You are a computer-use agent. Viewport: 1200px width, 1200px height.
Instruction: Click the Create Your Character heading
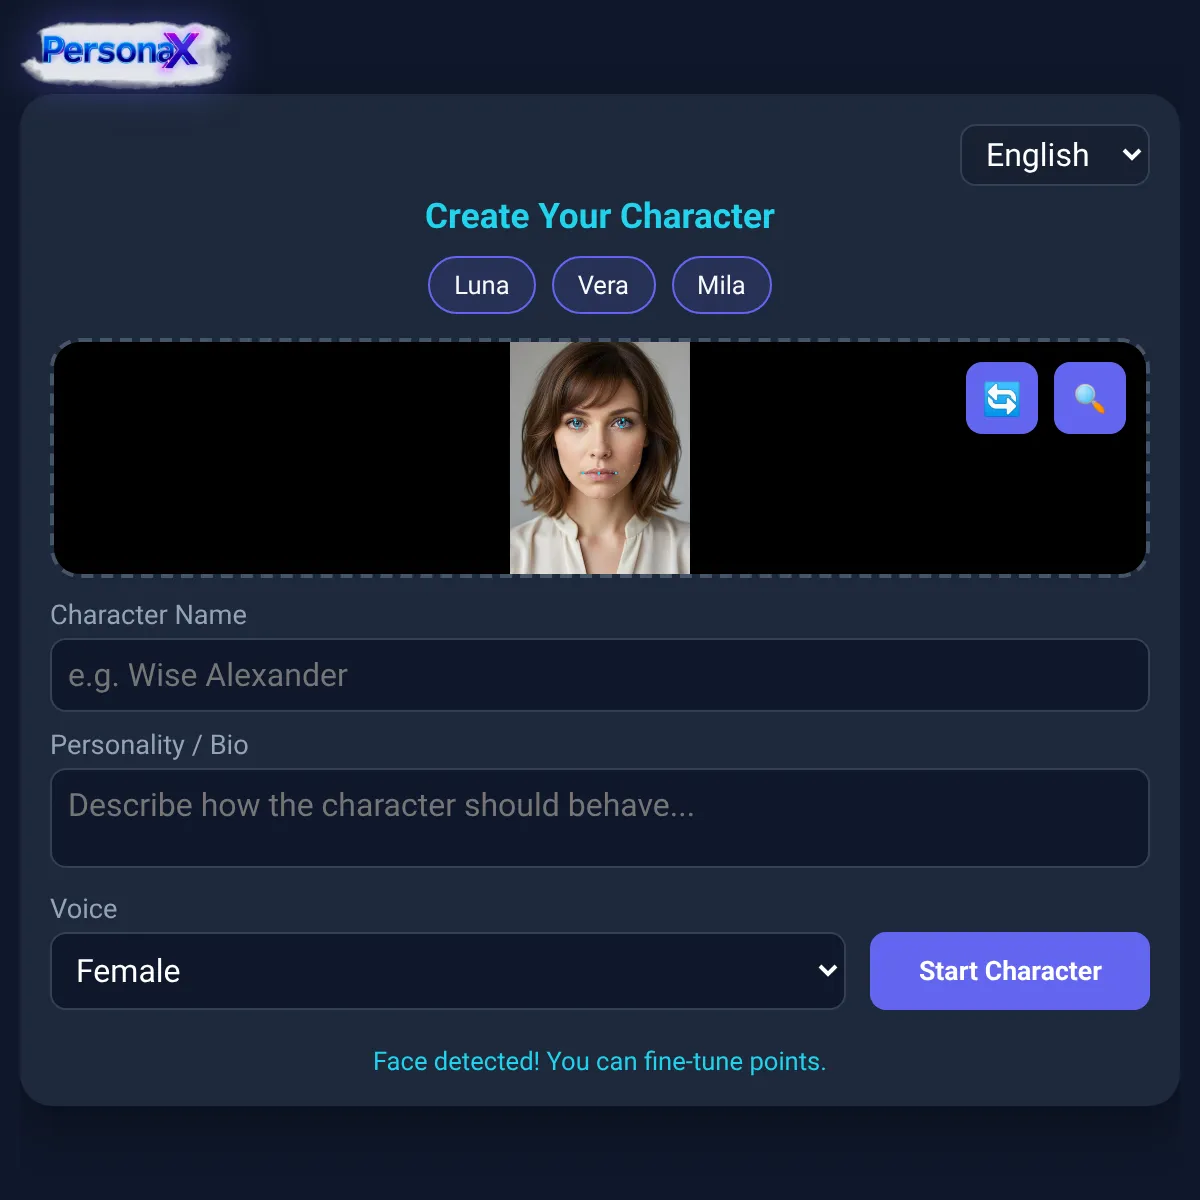[x=600, y=216]
